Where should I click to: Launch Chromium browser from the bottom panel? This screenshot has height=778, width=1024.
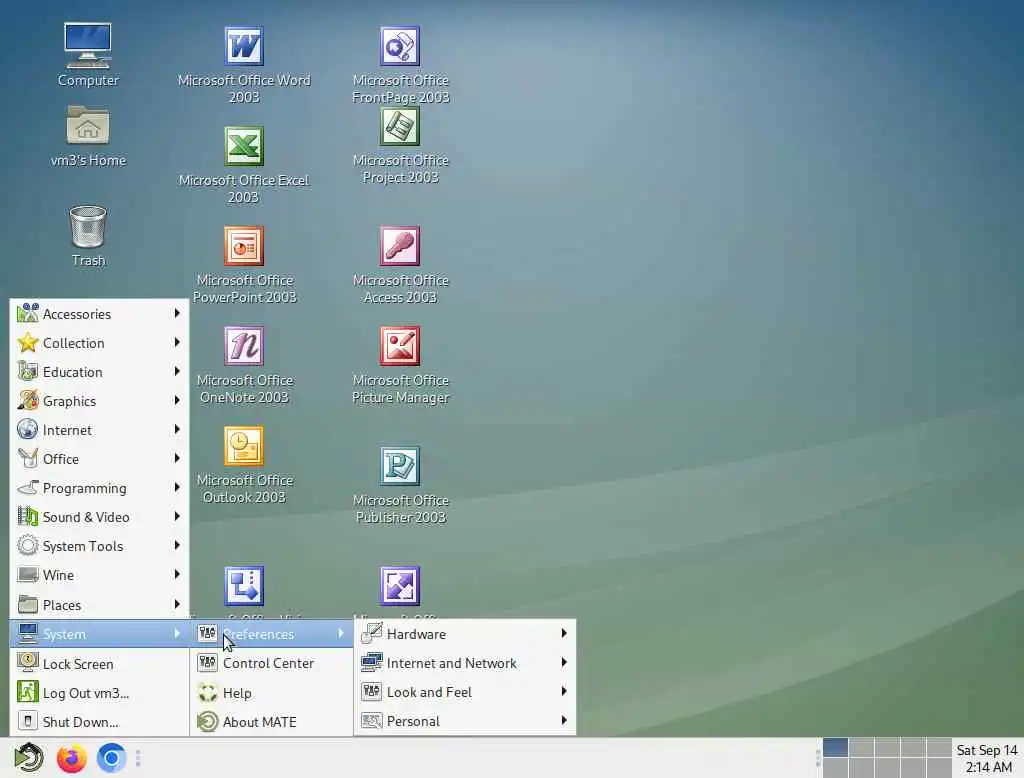(x=111, y=758)
